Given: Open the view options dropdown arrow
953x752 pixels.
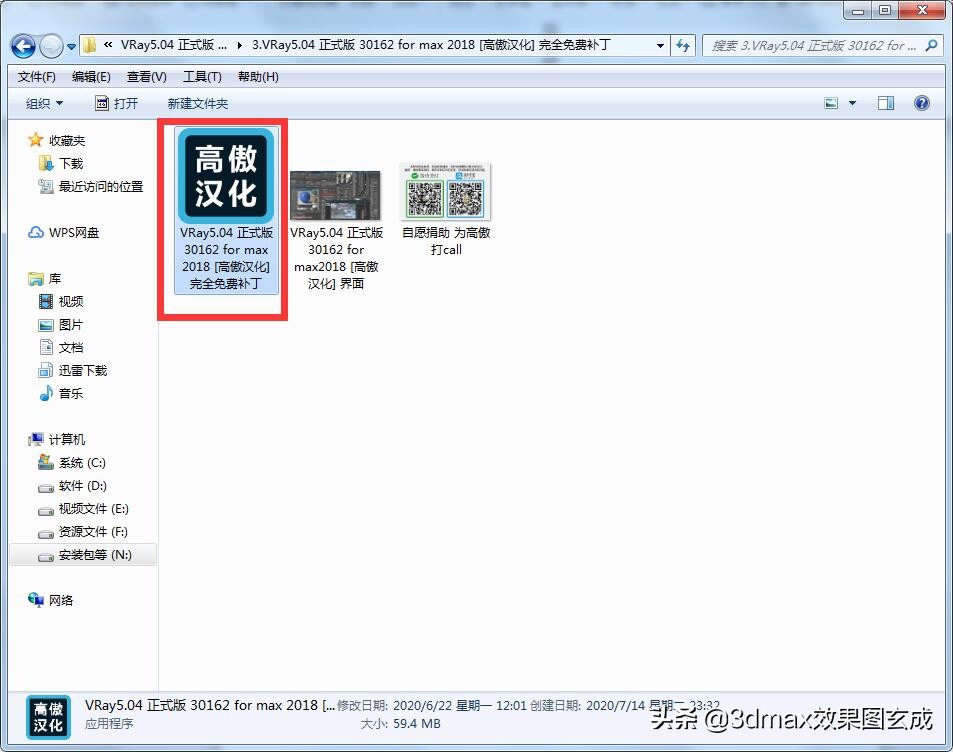Looking at the screenshot, I should pyautogui.click(x=852, y=103).
